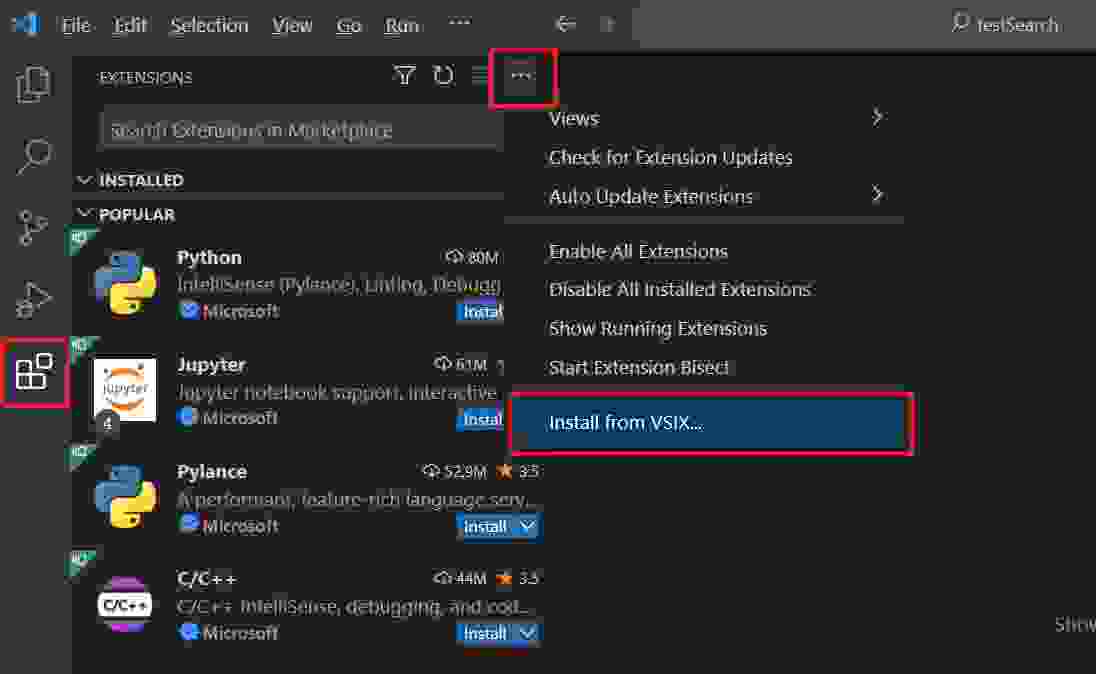Go forward with the navigation arrow
Image resolution: width=1096 pixels, height=674 pixels.
(608, 24)
